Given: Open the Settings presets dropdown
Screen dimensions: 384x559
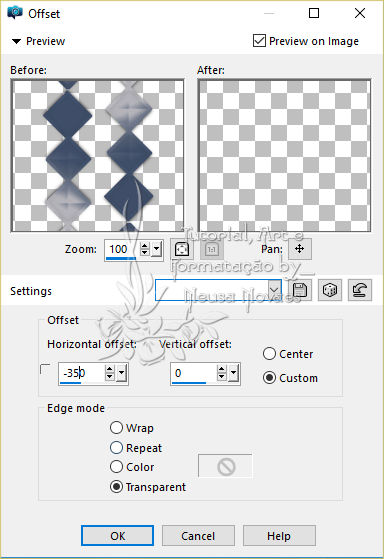Looking at the screenshot, I should [274, 290].
